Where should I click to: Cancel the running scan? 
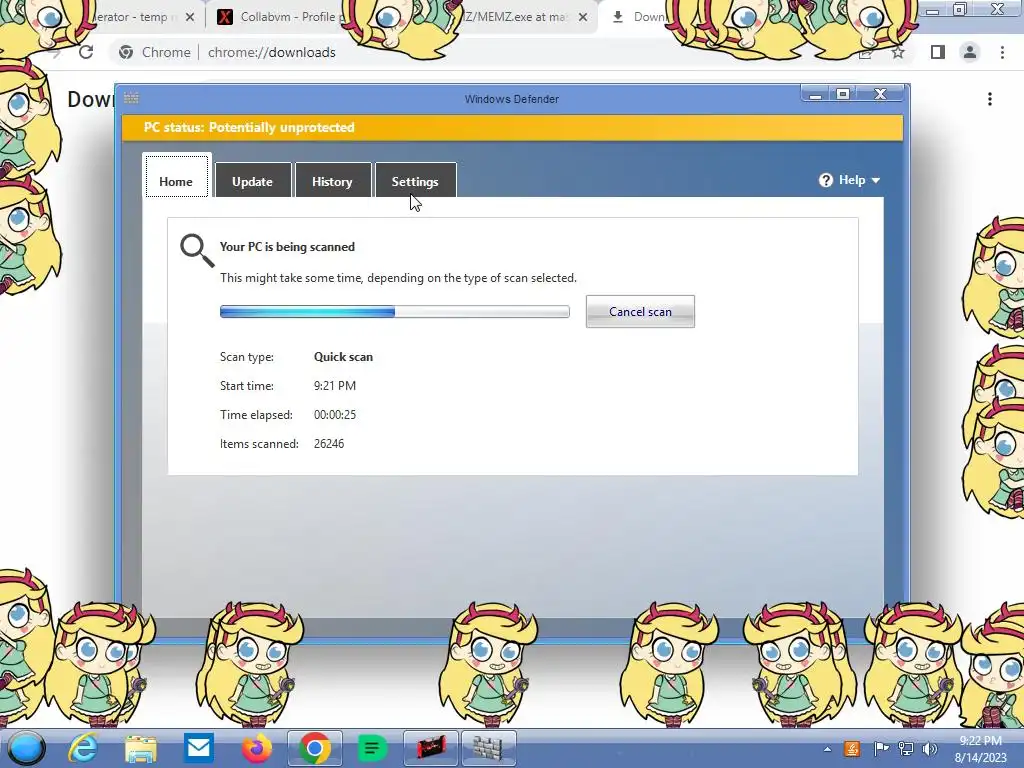click(x=640, y=312)
